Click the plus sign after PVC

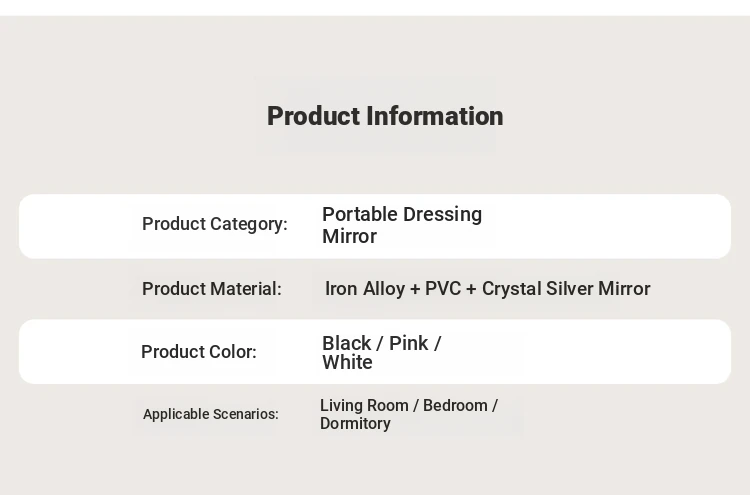pyautogui.click(x=471, y=289)
